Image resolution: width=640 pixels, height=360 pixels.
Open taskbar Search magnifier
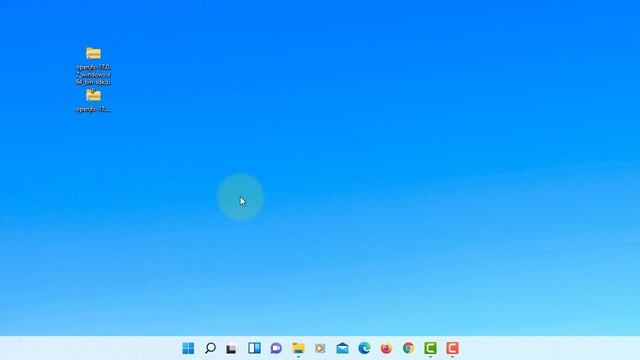pyautogui.click(x=210, y=348)
